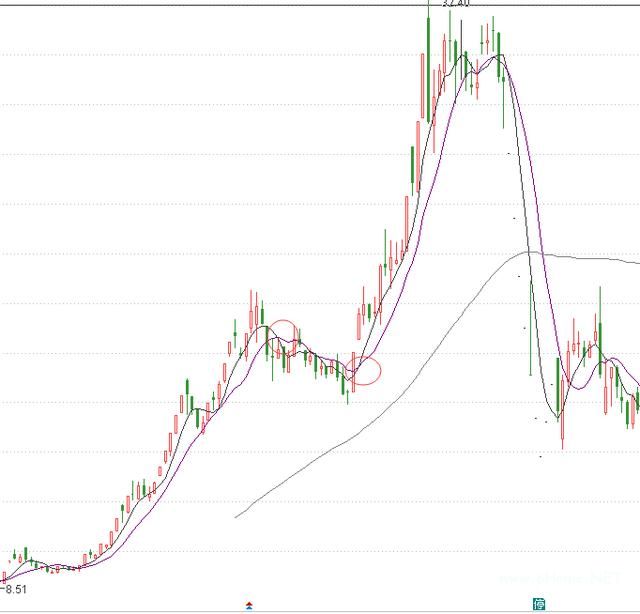Click the red-blue double-arrow event marker
This screenshot has width=640, height=614.
pyautogui.click(x=249, y=605)
